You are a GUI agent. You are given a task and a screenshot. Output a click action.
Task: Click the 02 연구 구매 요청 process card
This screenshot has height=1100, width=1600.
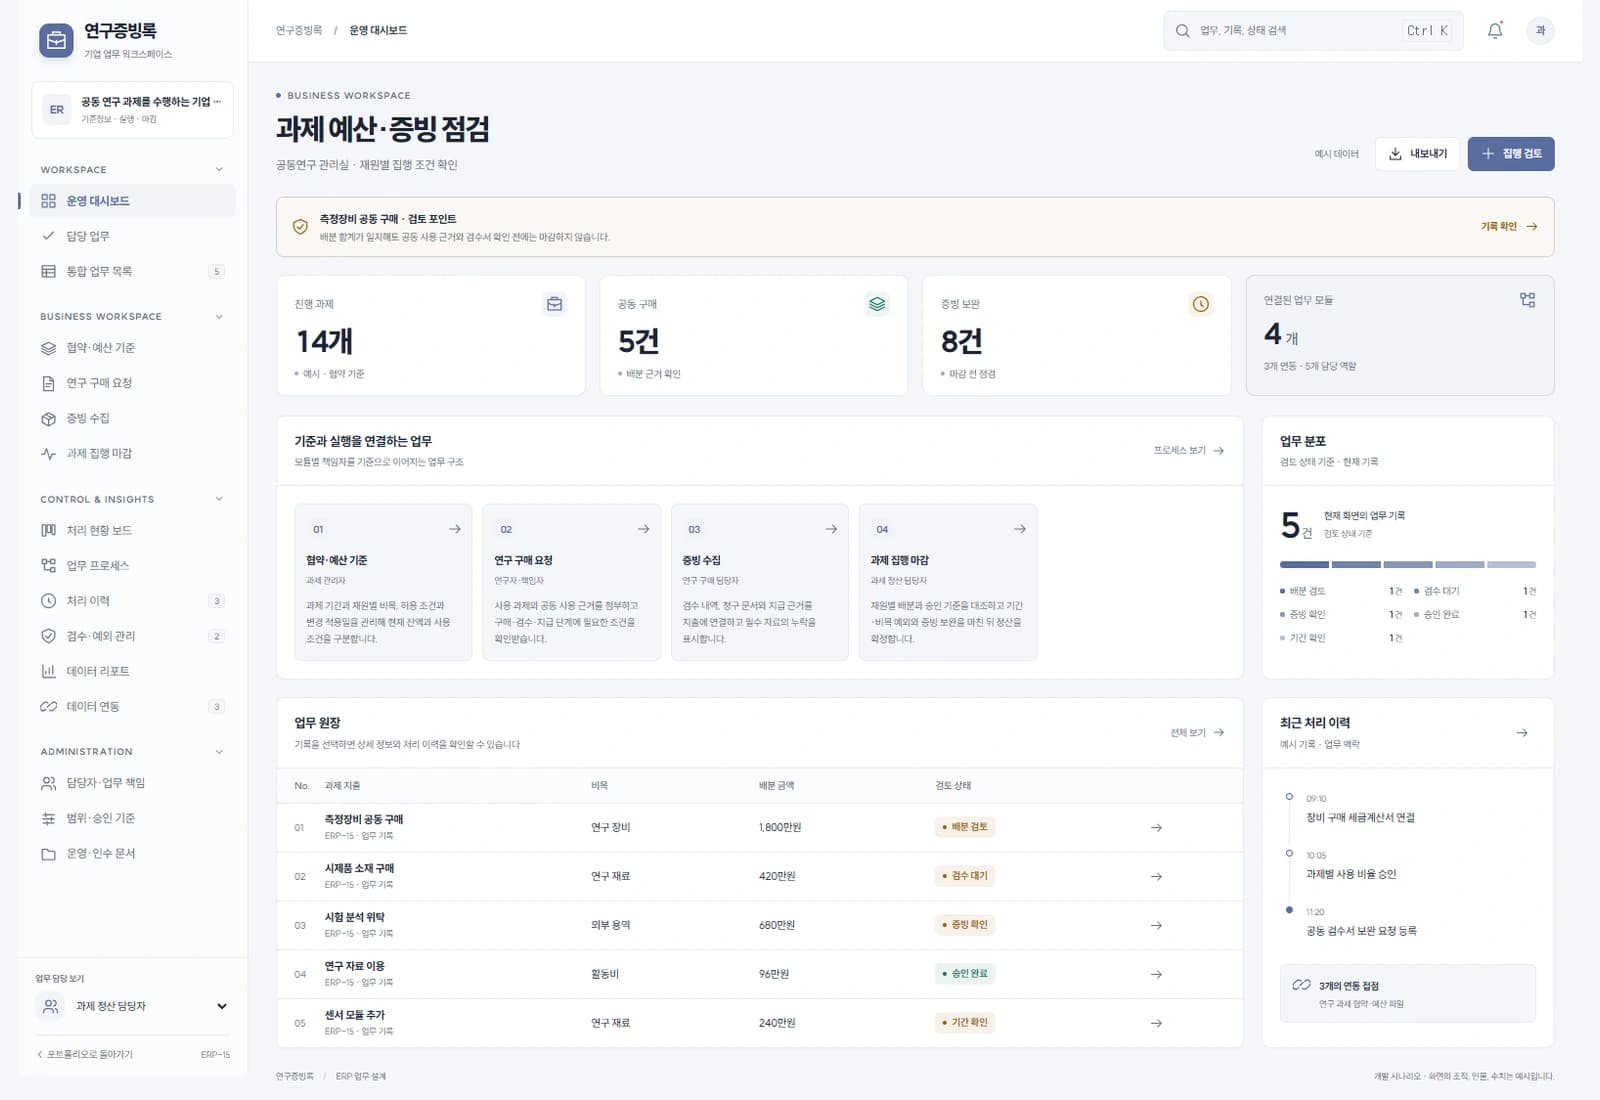571,582
